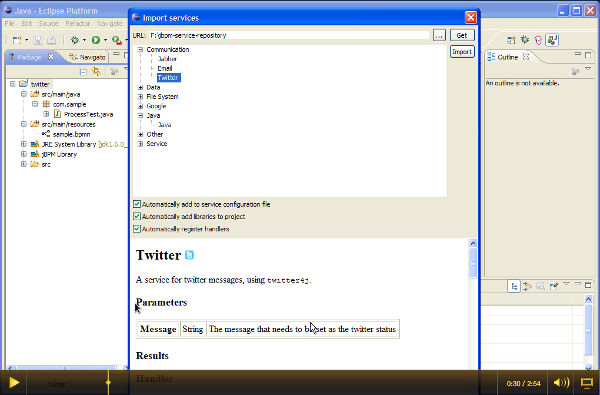Click the grayed Save toolbar icon
This screenshot has height=395, width=600.
[x=38, y=40]
